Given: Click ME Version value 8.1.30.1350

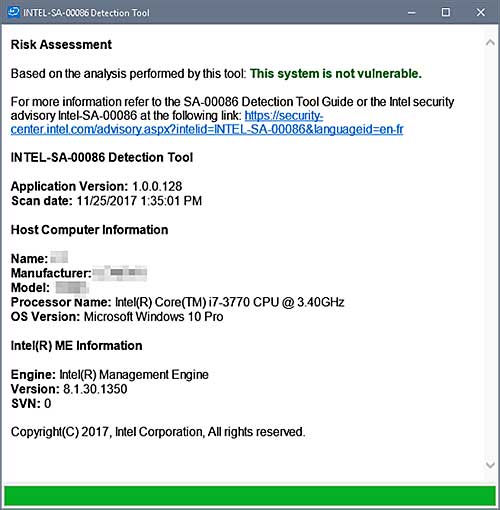Looking at the screenshot, I should point(95,389).
